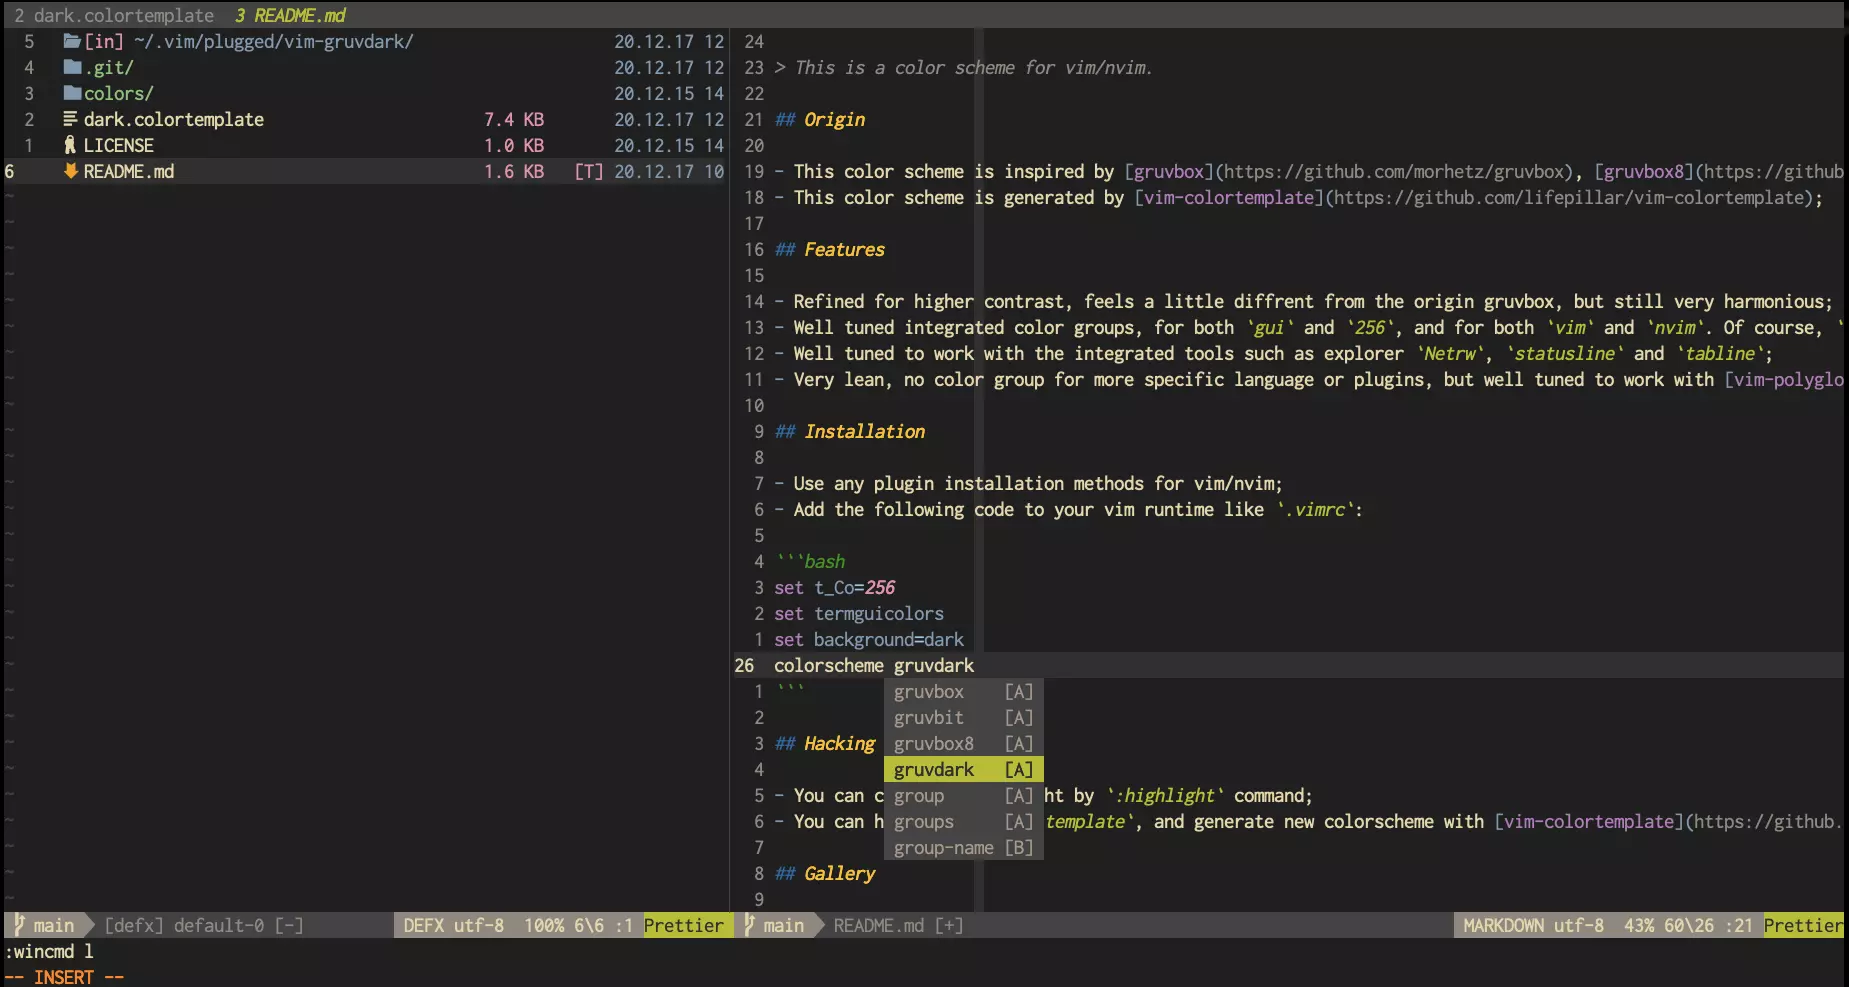Click 'DEFX utf-8' statusline segment

pyautogui.click(x=454, y=926)
